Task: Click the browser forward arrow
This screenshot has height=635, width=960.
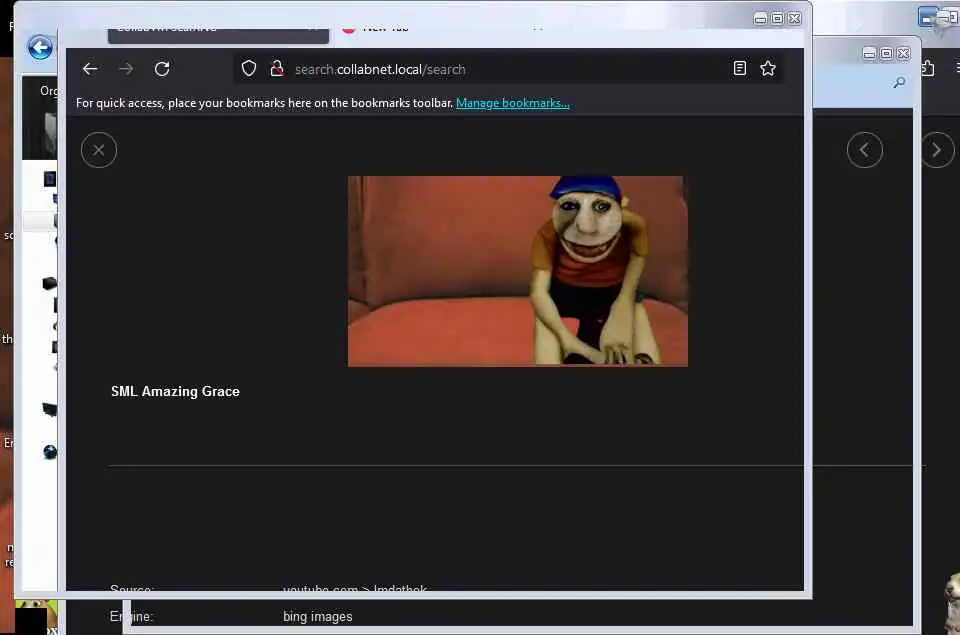Action: [126, 69]
